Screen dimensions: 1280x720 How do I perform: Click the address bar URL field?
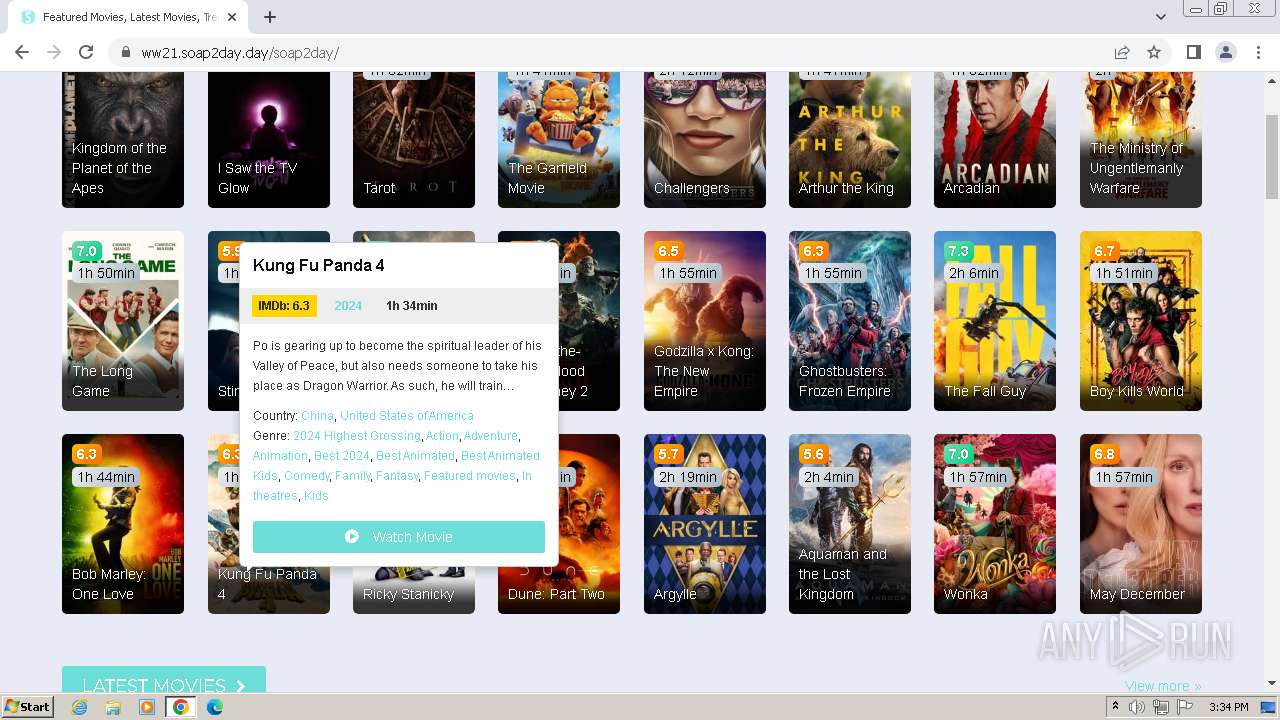coord(620,53)
